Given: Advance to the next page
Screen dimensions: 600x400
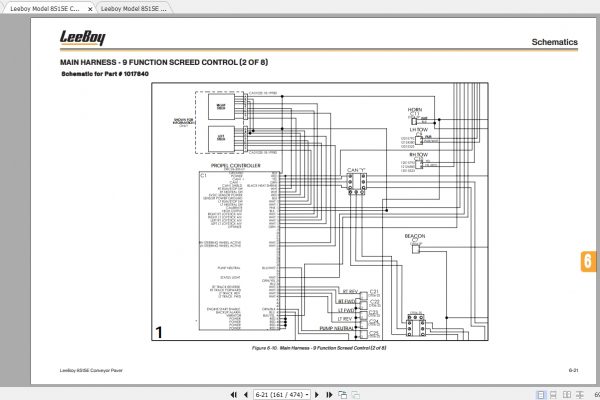Looking at the screenshot, I should click(317, 395).
